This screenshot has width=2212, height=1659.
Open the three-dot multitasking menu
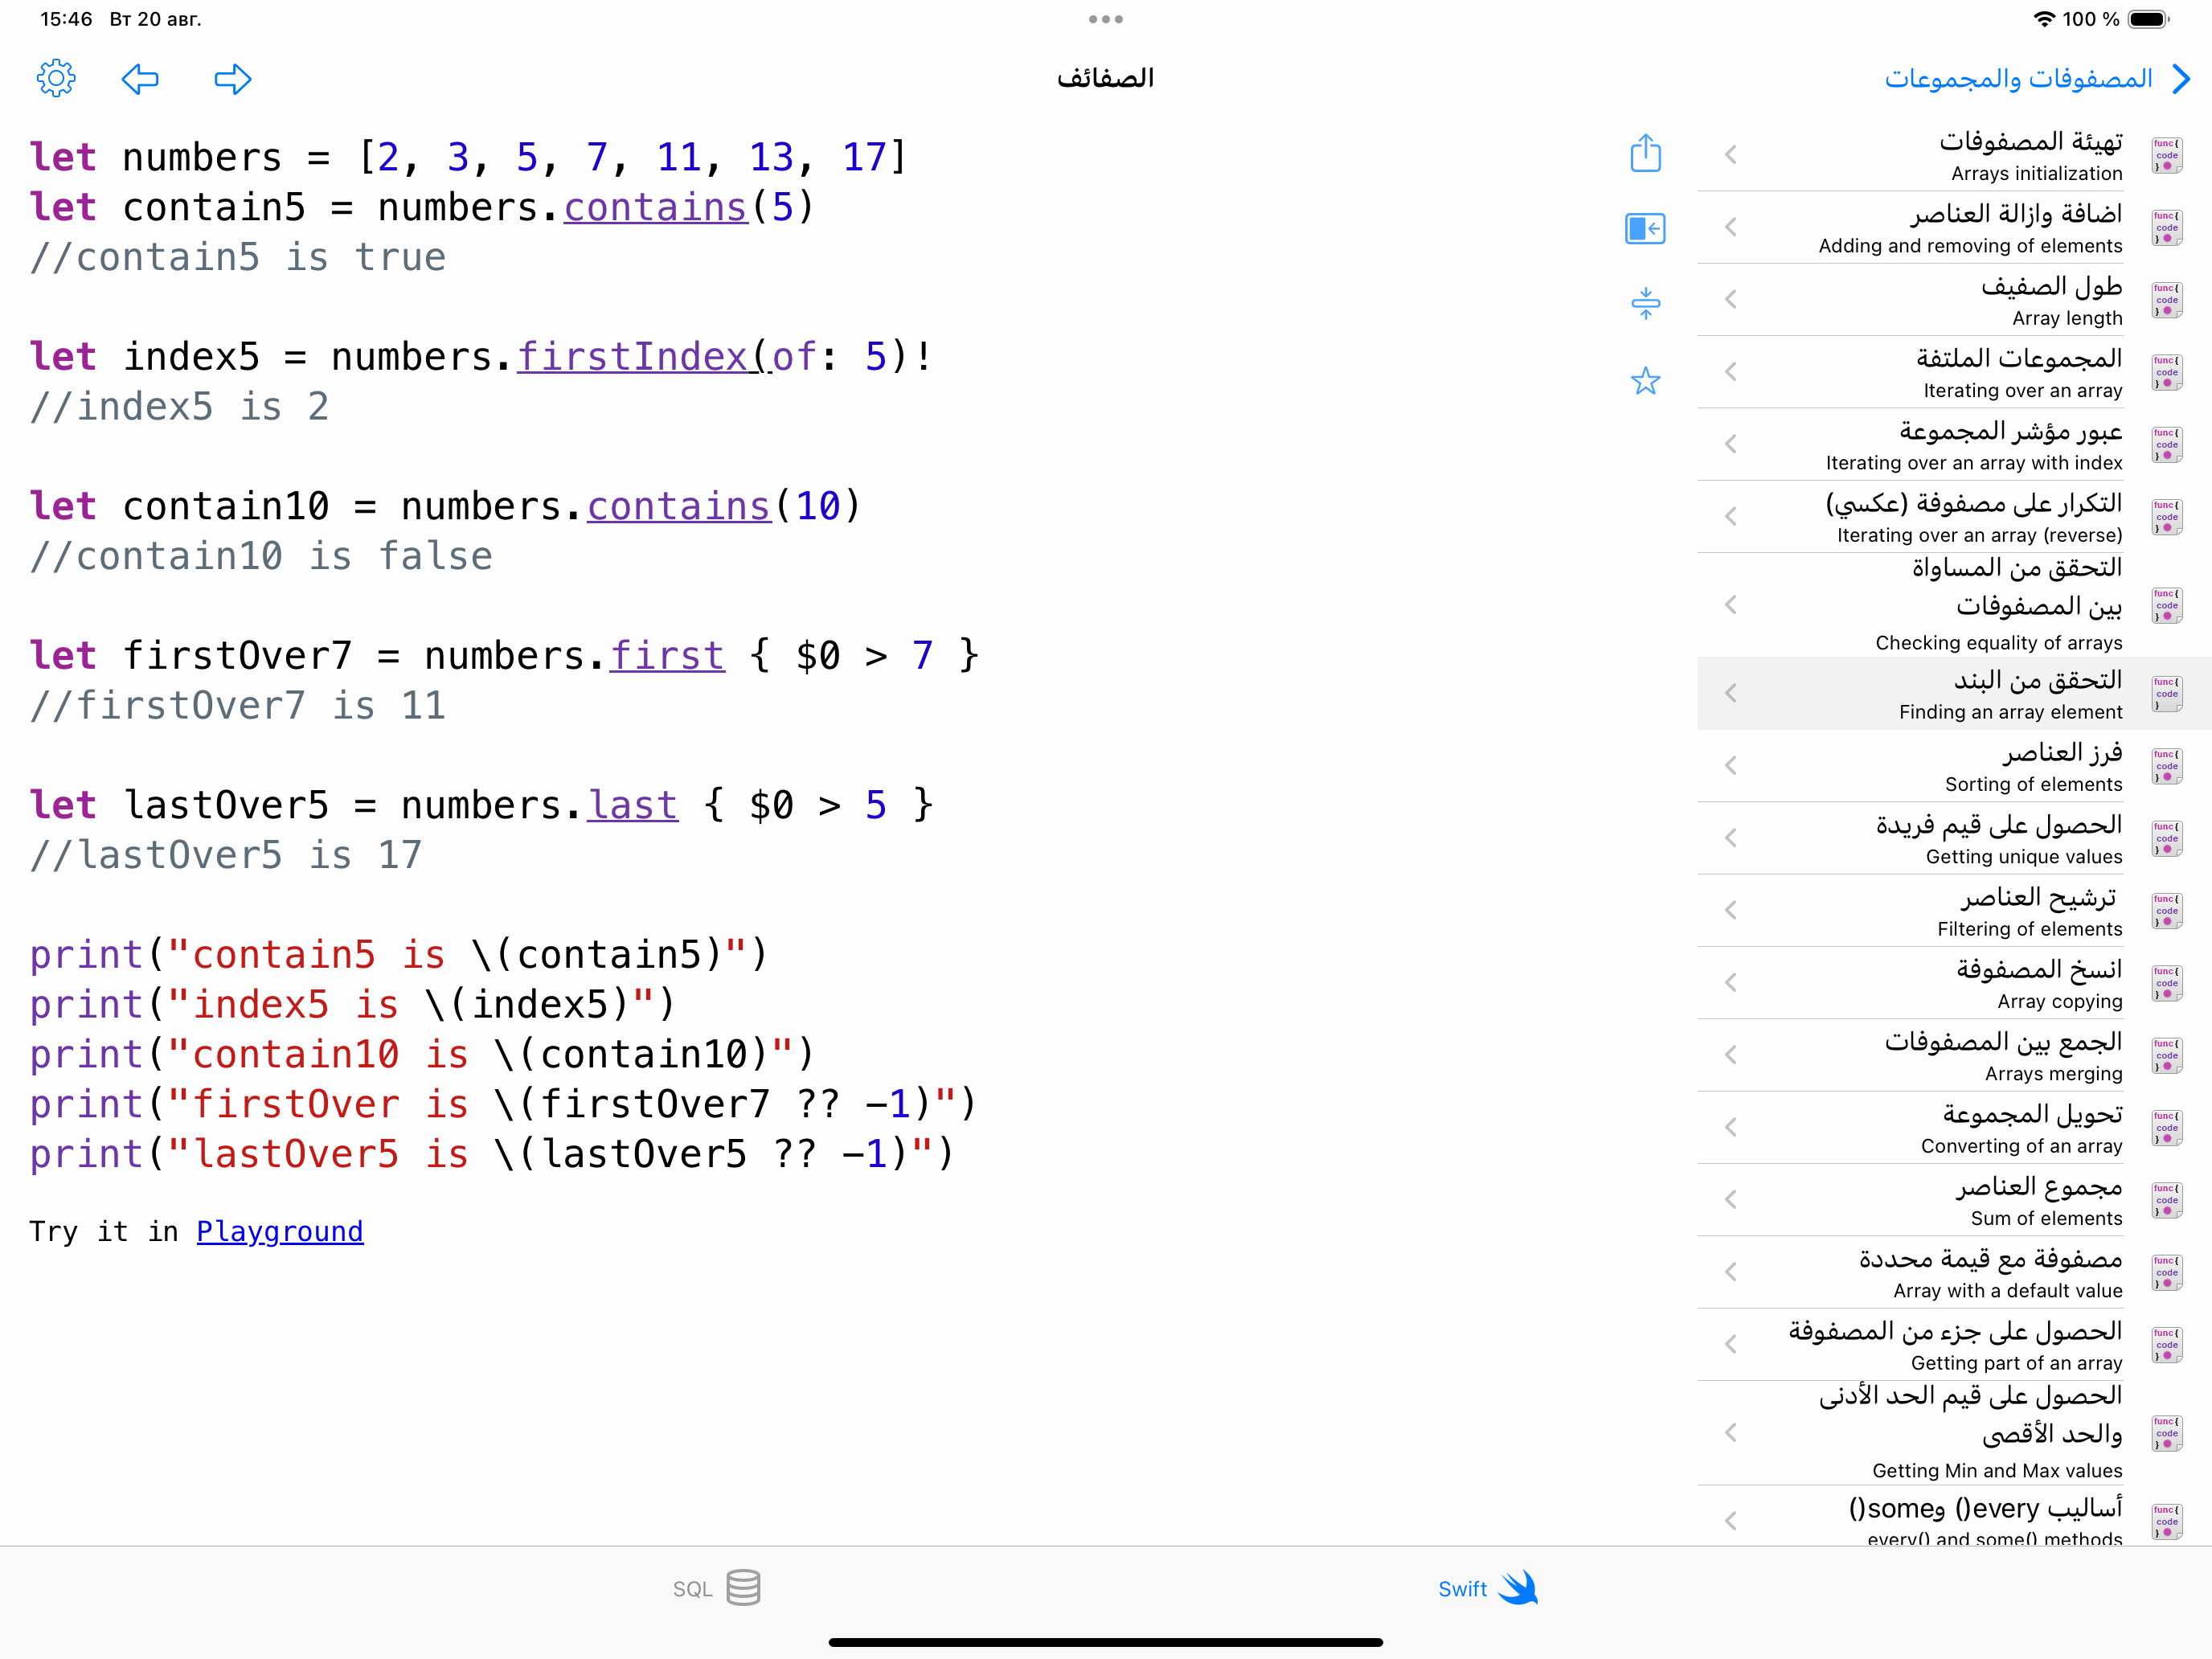point(1106,19)
